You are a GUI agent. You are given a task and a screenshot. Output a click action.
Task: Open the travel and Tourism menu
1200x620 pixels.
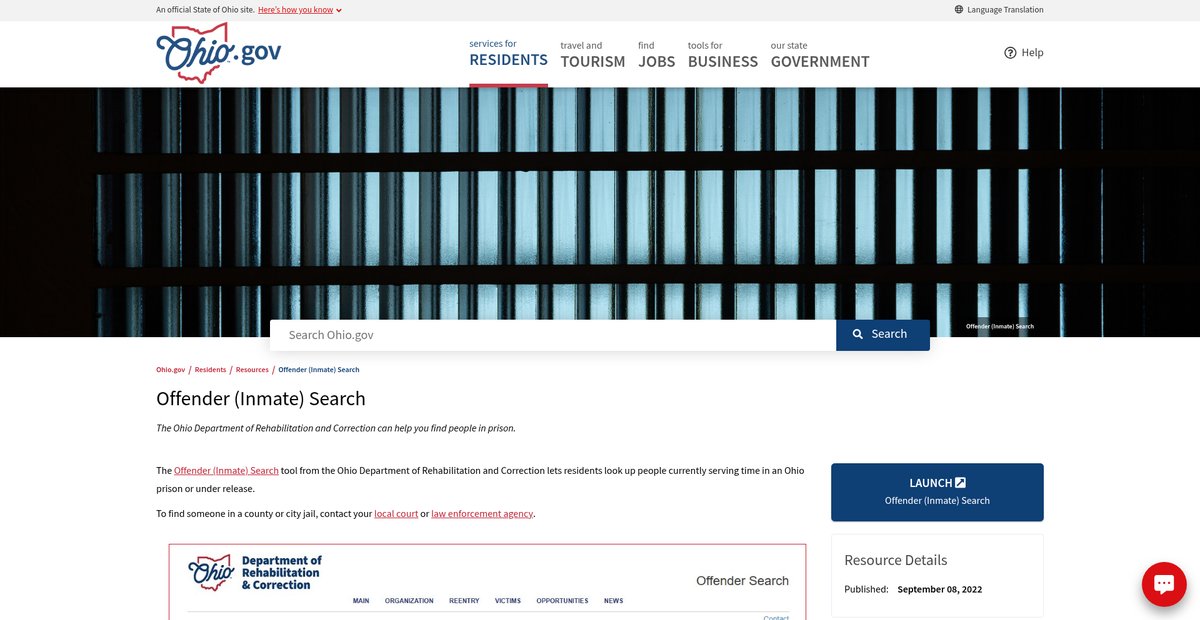point(592,54)
